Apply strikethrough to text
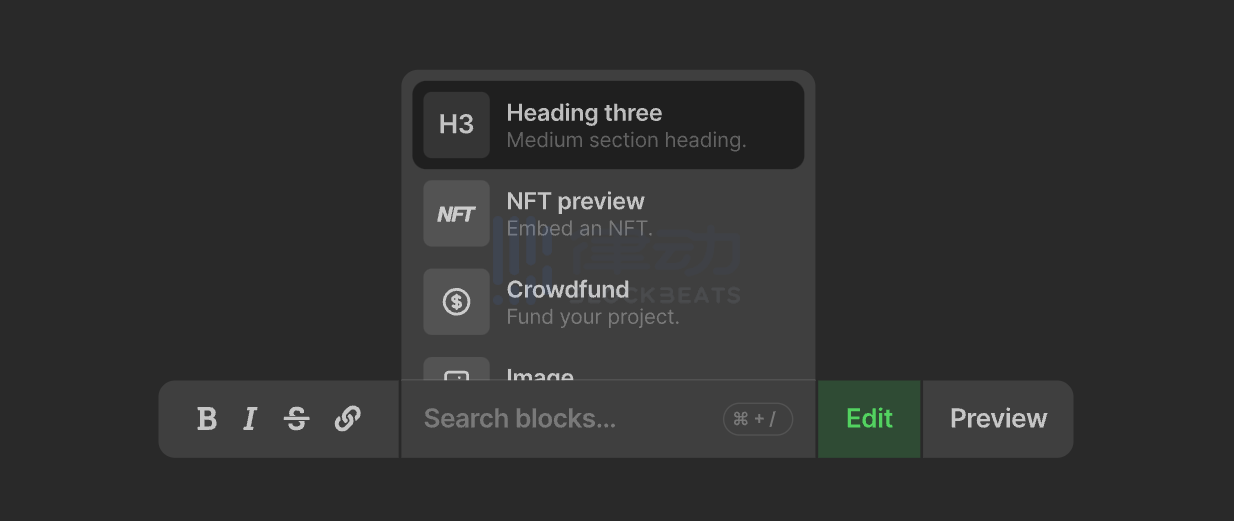The width and height of the screenshot is (1234, 521). pyautogui.click(x=297, y=419)
